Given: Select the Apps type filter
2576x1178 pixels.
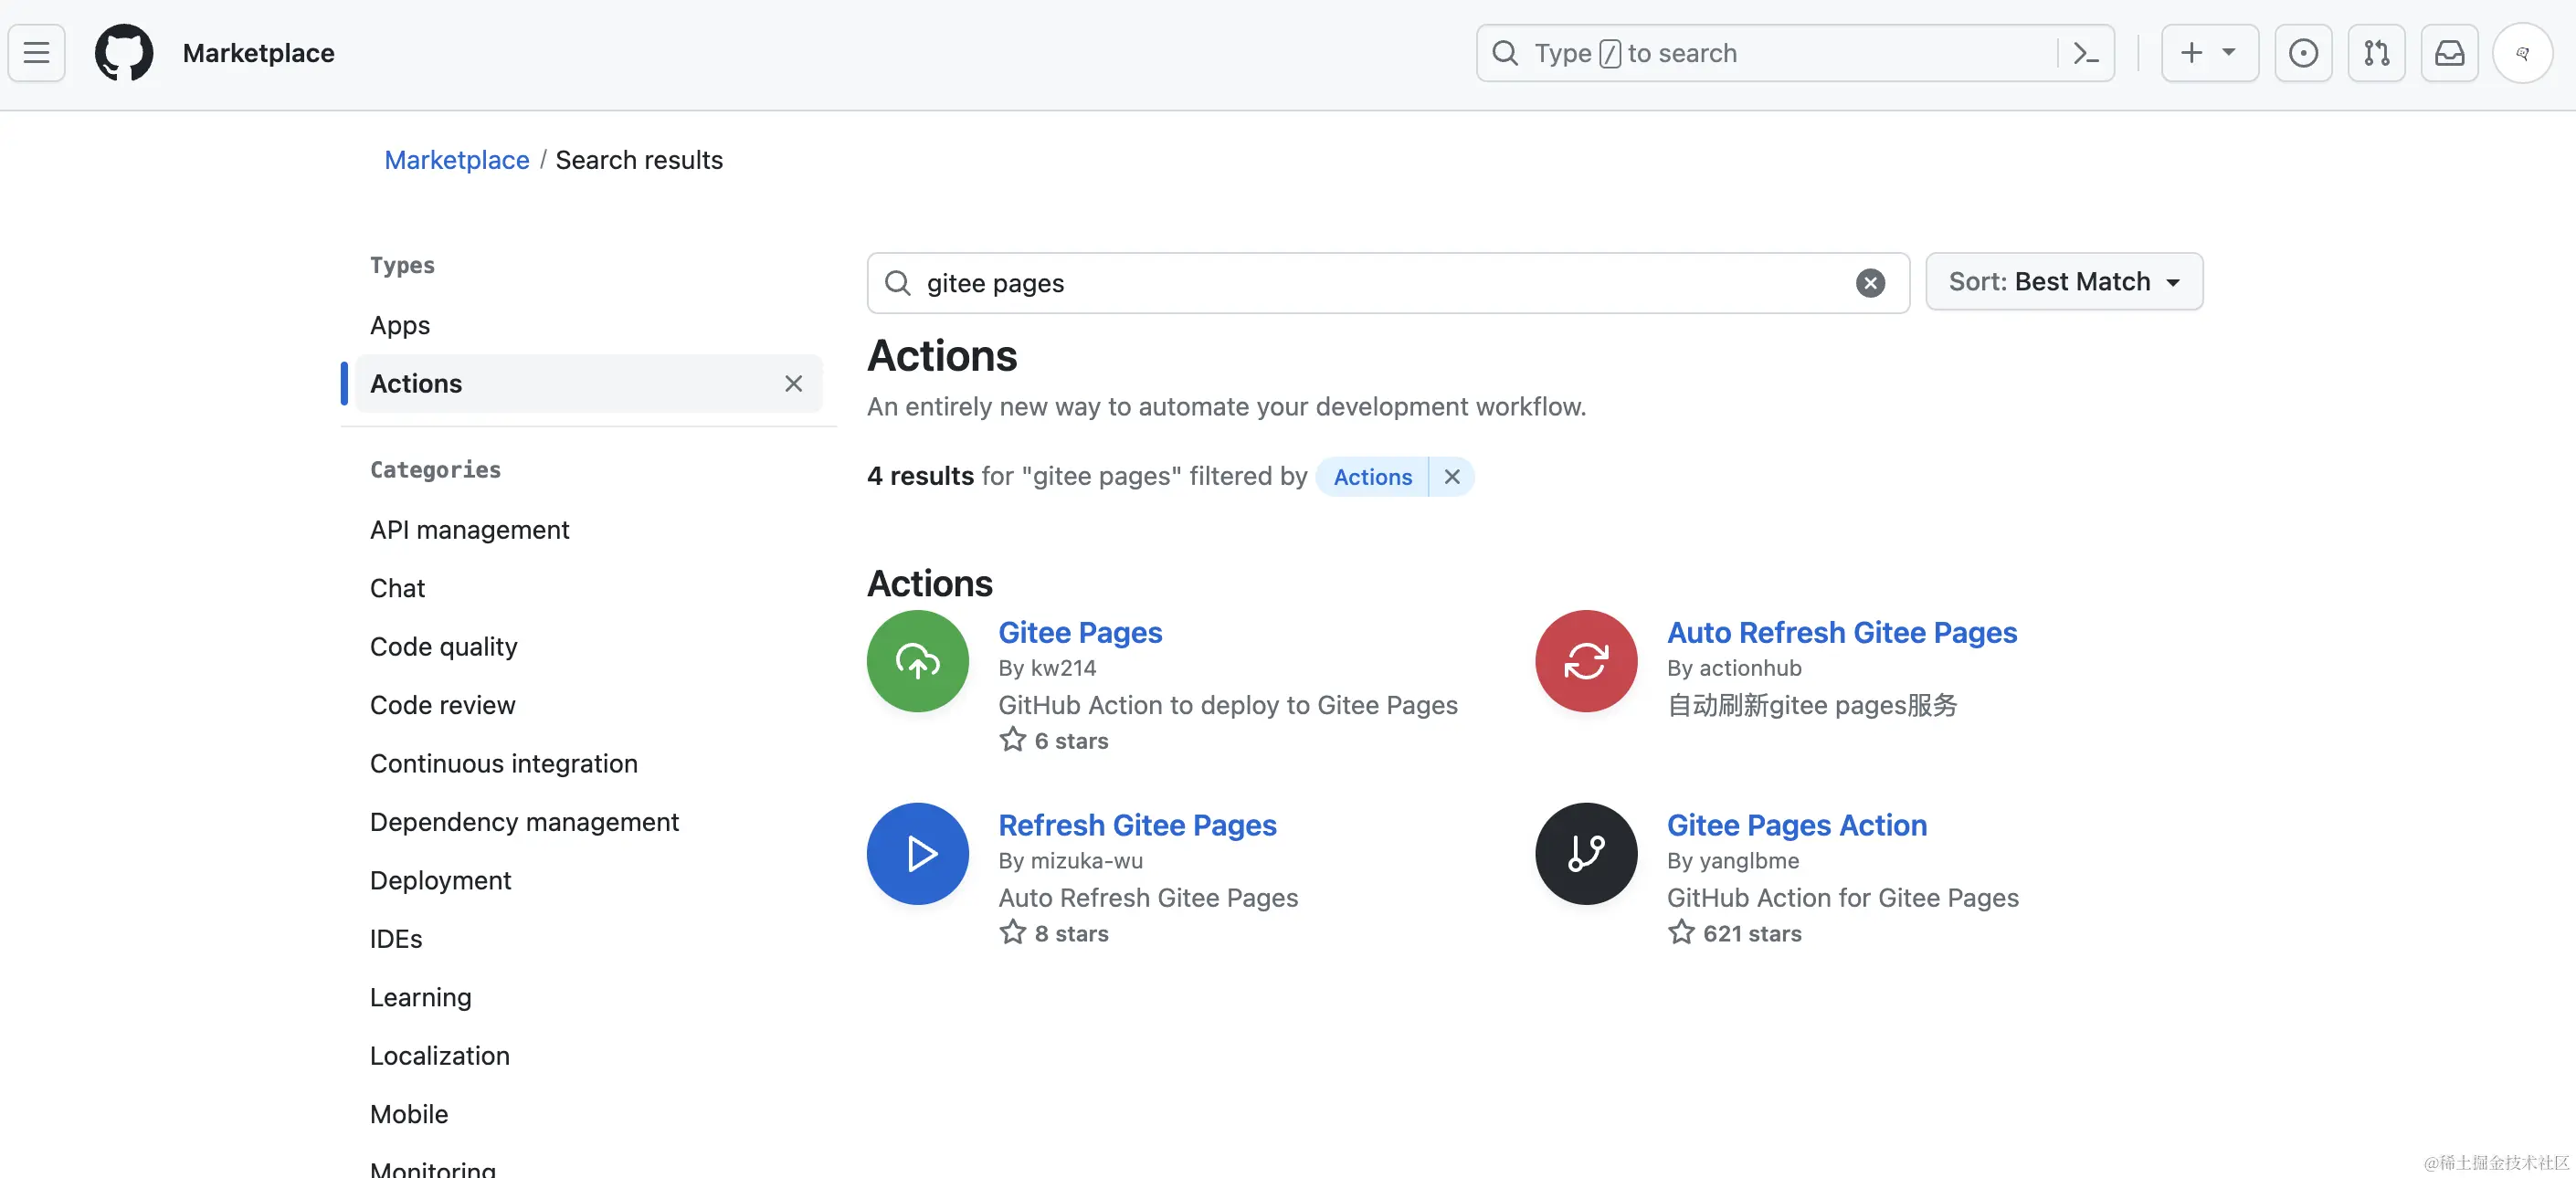Looking at the screenshot, I should [x=399, y=325].
